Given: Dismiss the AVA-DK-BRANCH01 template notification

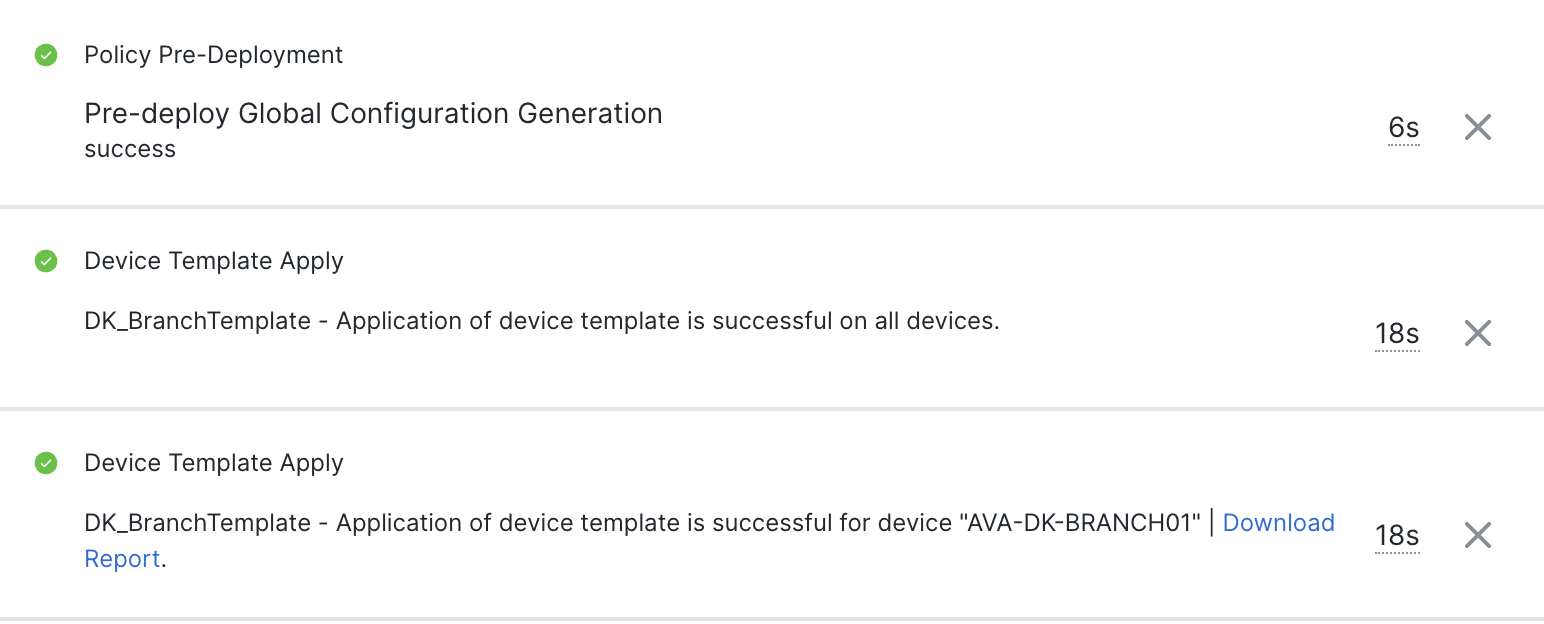Looking at the screenshot, I should click(1477, 535).
